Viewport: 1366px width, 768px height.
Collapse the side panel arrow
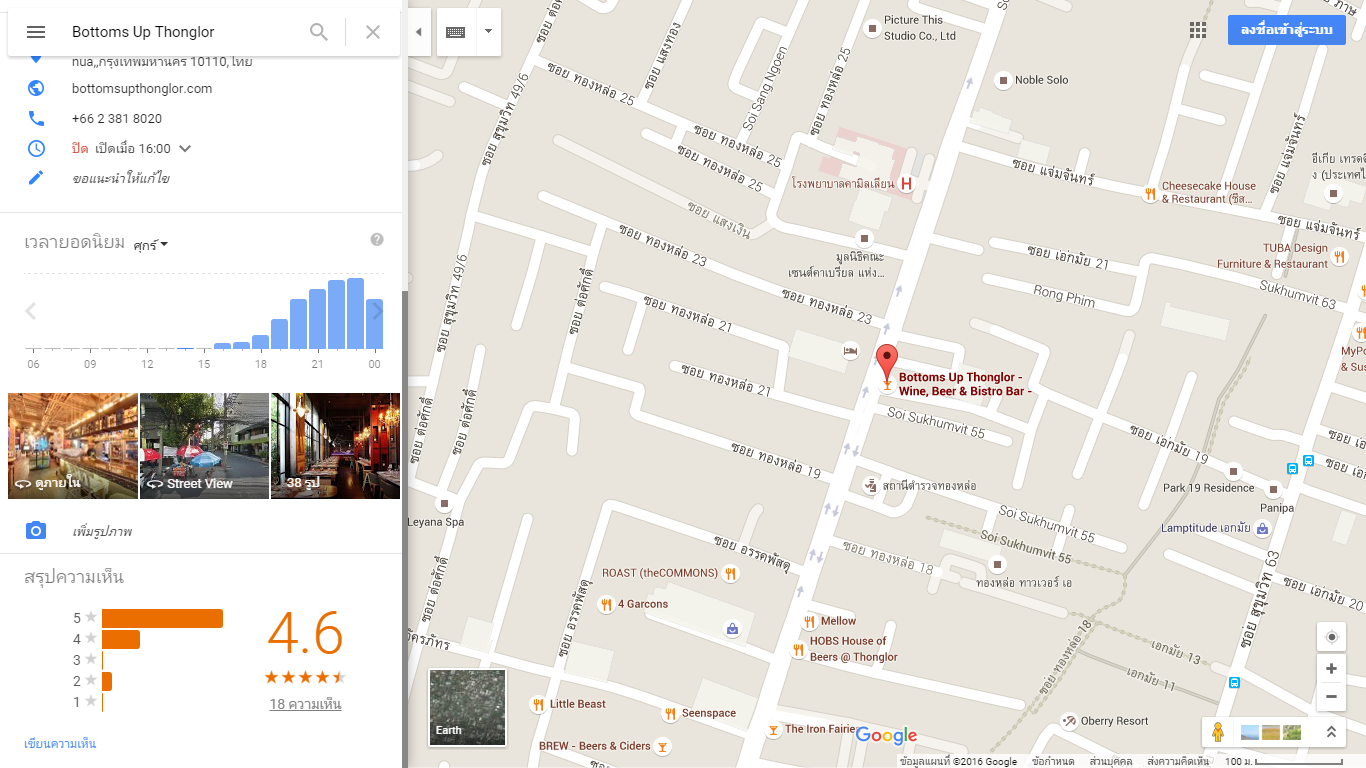(419, 32)
